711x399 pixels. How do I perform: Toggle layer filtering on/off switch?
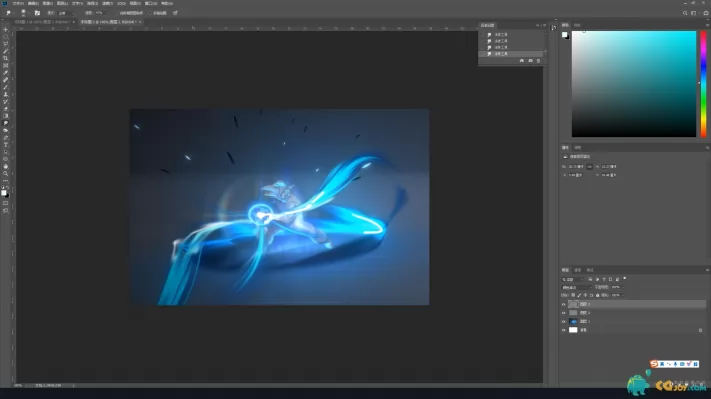click(x=625, y=278)
